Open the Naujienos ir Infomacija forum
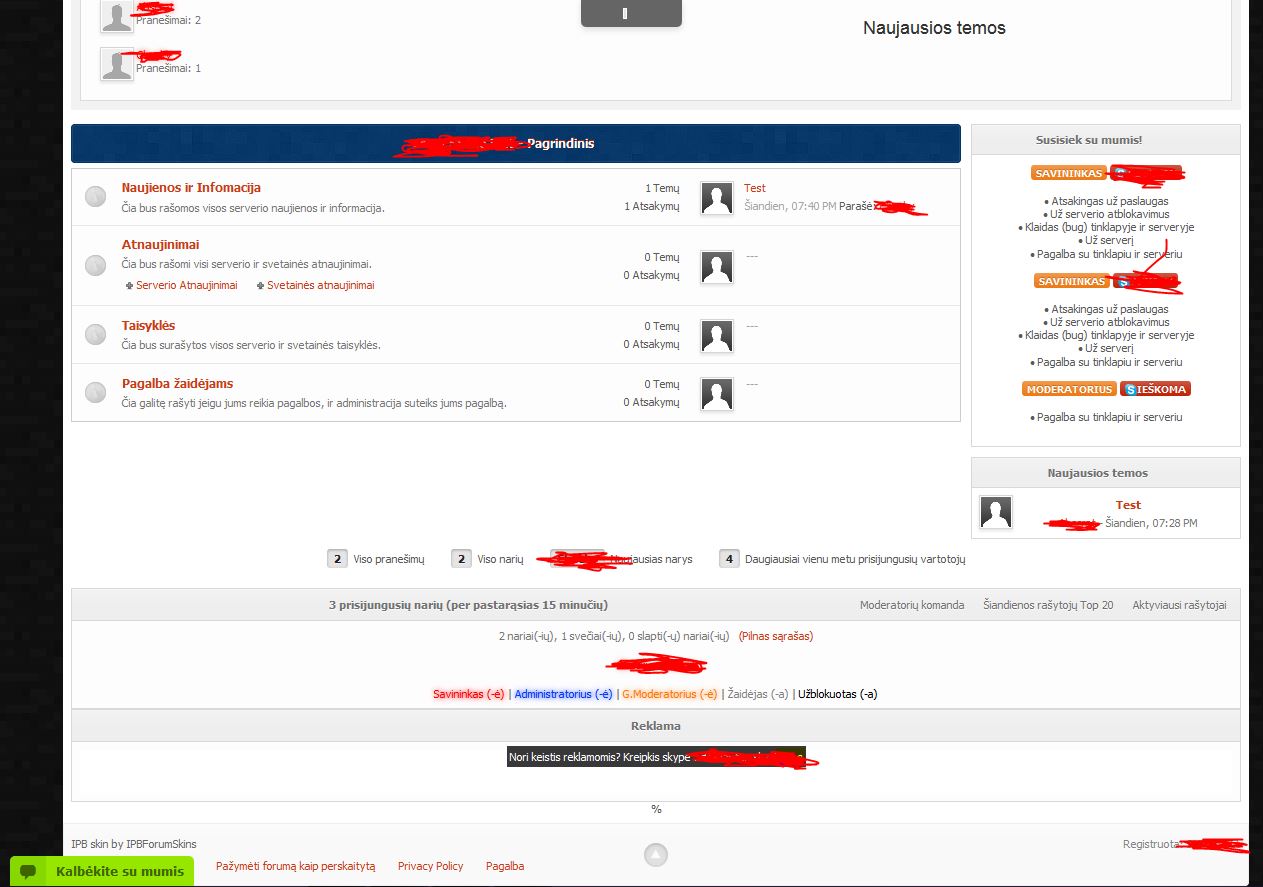The height and width of the screenshot is (887, 1263). [191, 188]
